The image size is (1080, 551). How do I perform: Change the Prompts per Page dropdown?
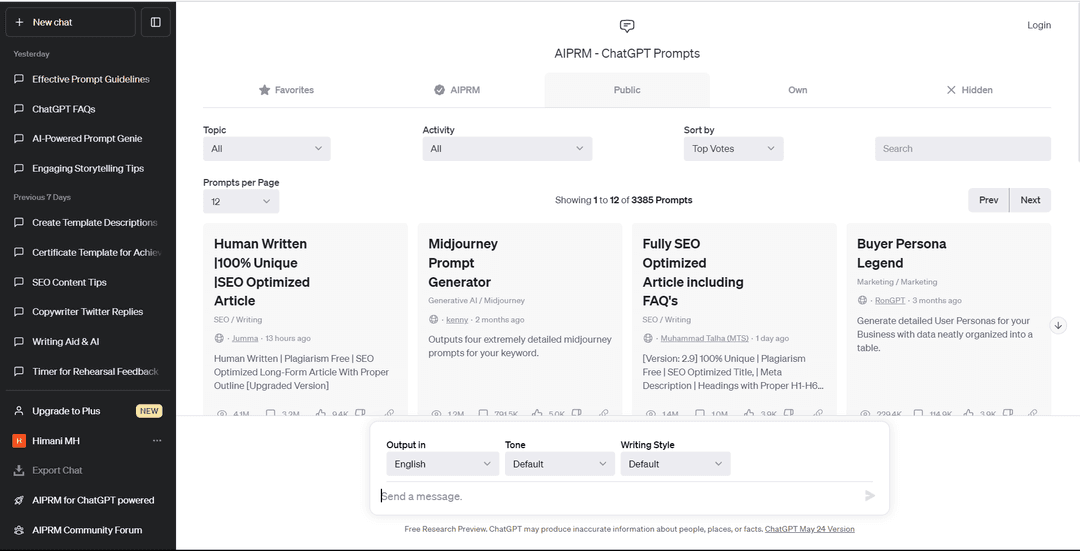point(241,201)
